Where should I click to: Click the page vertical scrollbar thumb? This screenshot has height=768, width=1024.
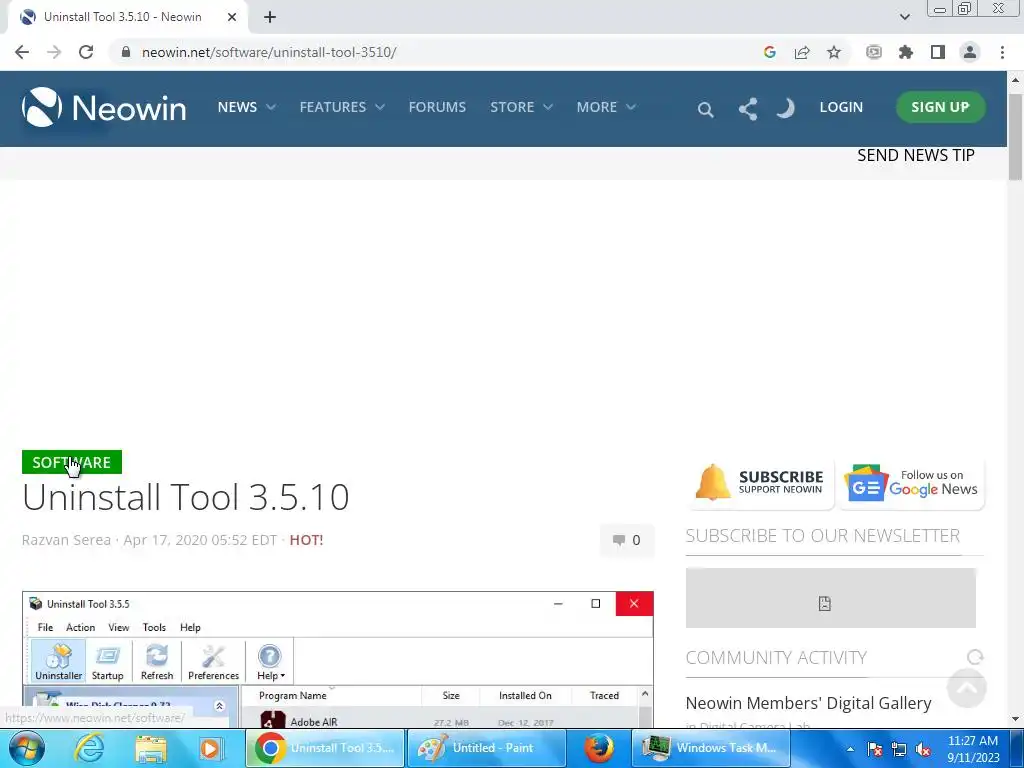click(1014, 136)
